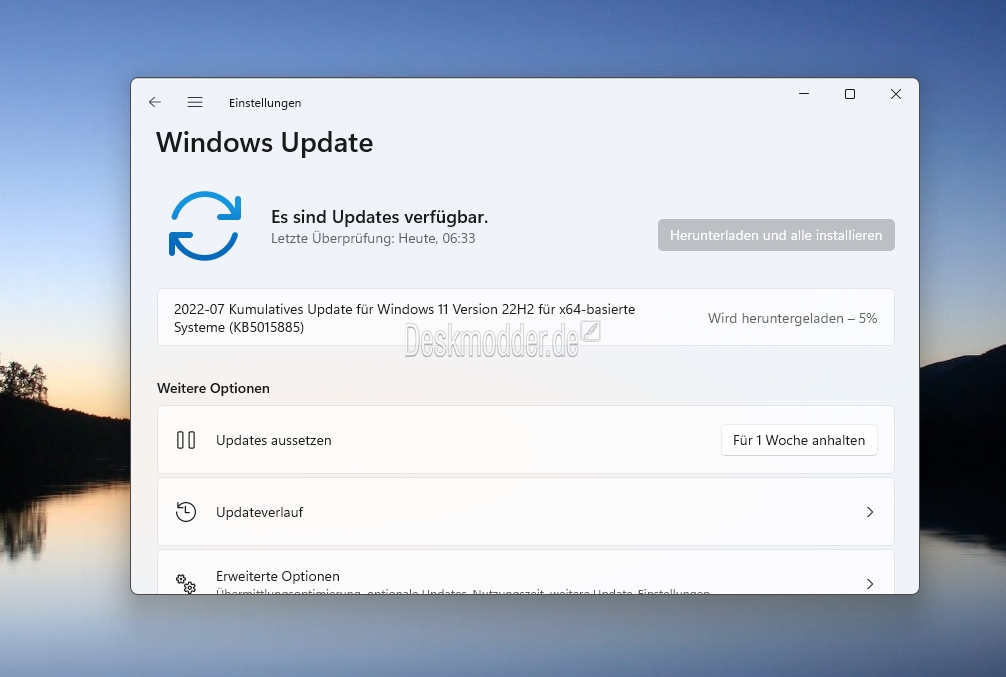Pause updates with Für 1 Woche anhalten
1006x677 pixels.
tap(799, 440)
